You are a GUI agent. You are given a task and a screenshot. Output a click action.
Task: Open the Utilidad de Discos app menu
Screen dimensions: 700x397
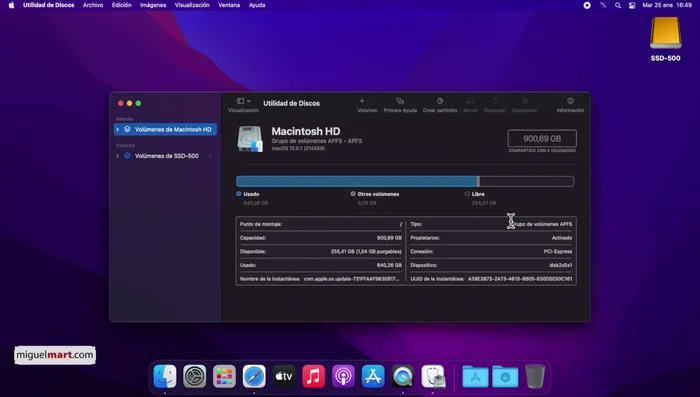[49, 5]
